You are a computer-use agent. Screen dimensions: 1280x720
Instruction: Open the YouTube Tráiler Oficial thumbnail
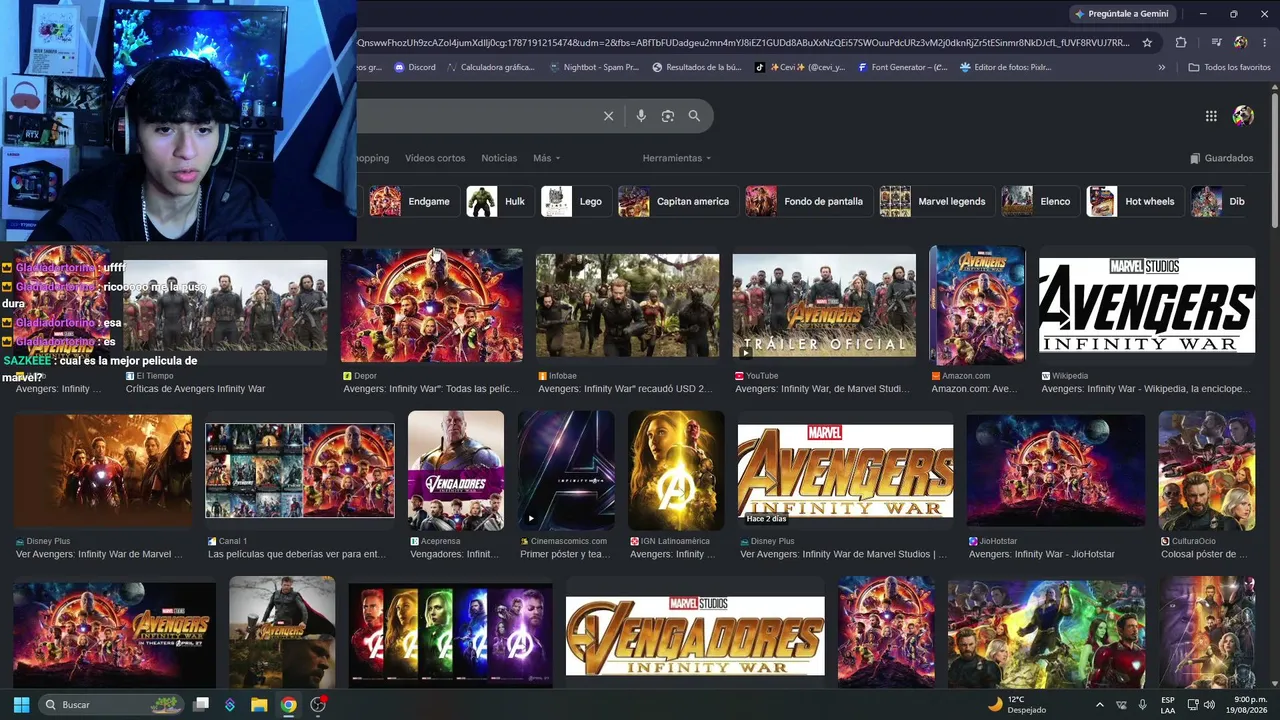point(824,305)
